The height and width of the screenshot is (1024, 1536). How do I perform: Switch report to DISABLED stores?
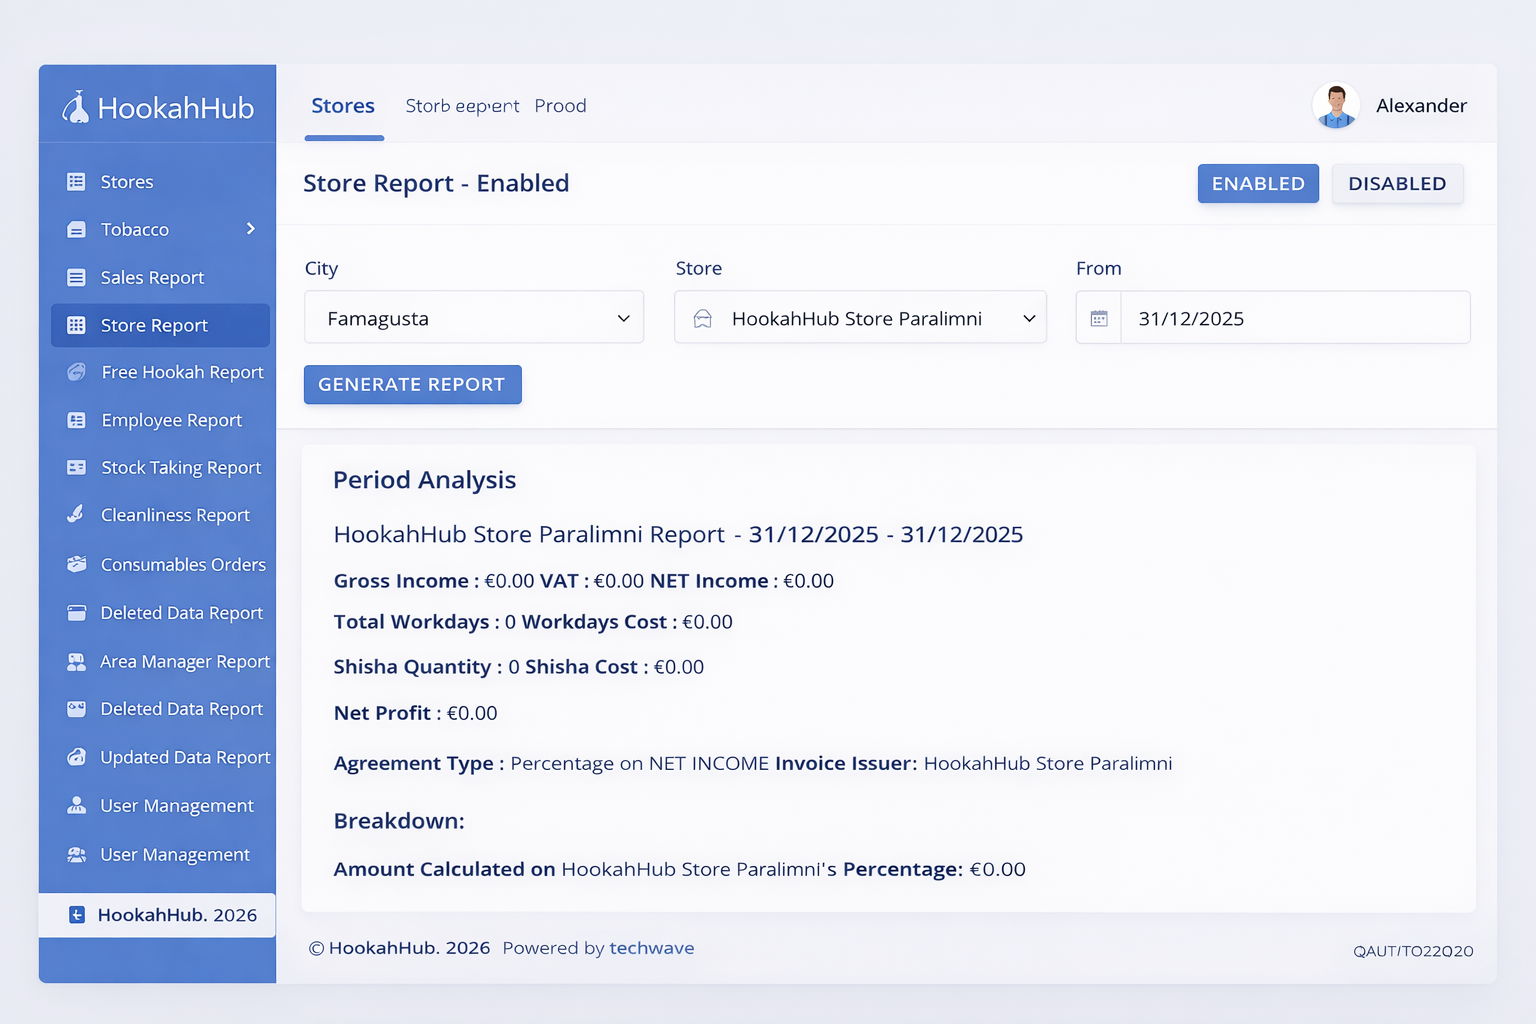click(1396, 184)
